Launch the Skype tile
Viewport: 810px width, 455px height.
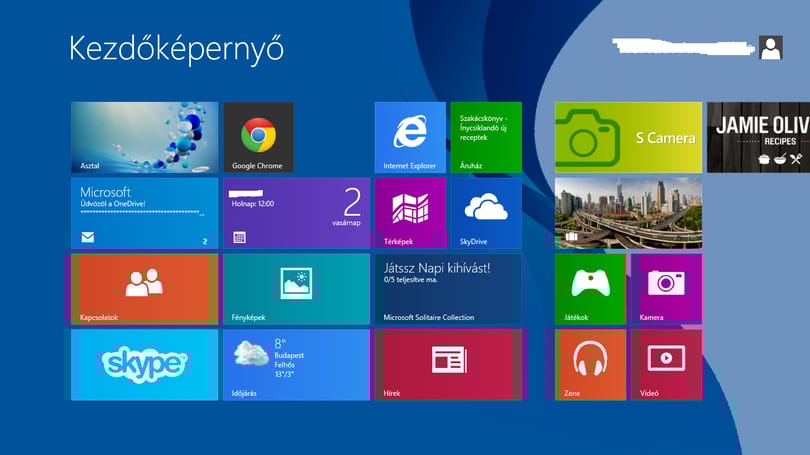coord(145,365)
